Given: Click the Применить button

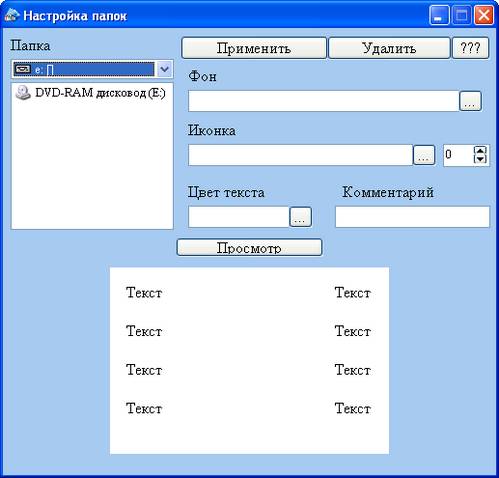Looking at the screenshot, I should point(254,48).
